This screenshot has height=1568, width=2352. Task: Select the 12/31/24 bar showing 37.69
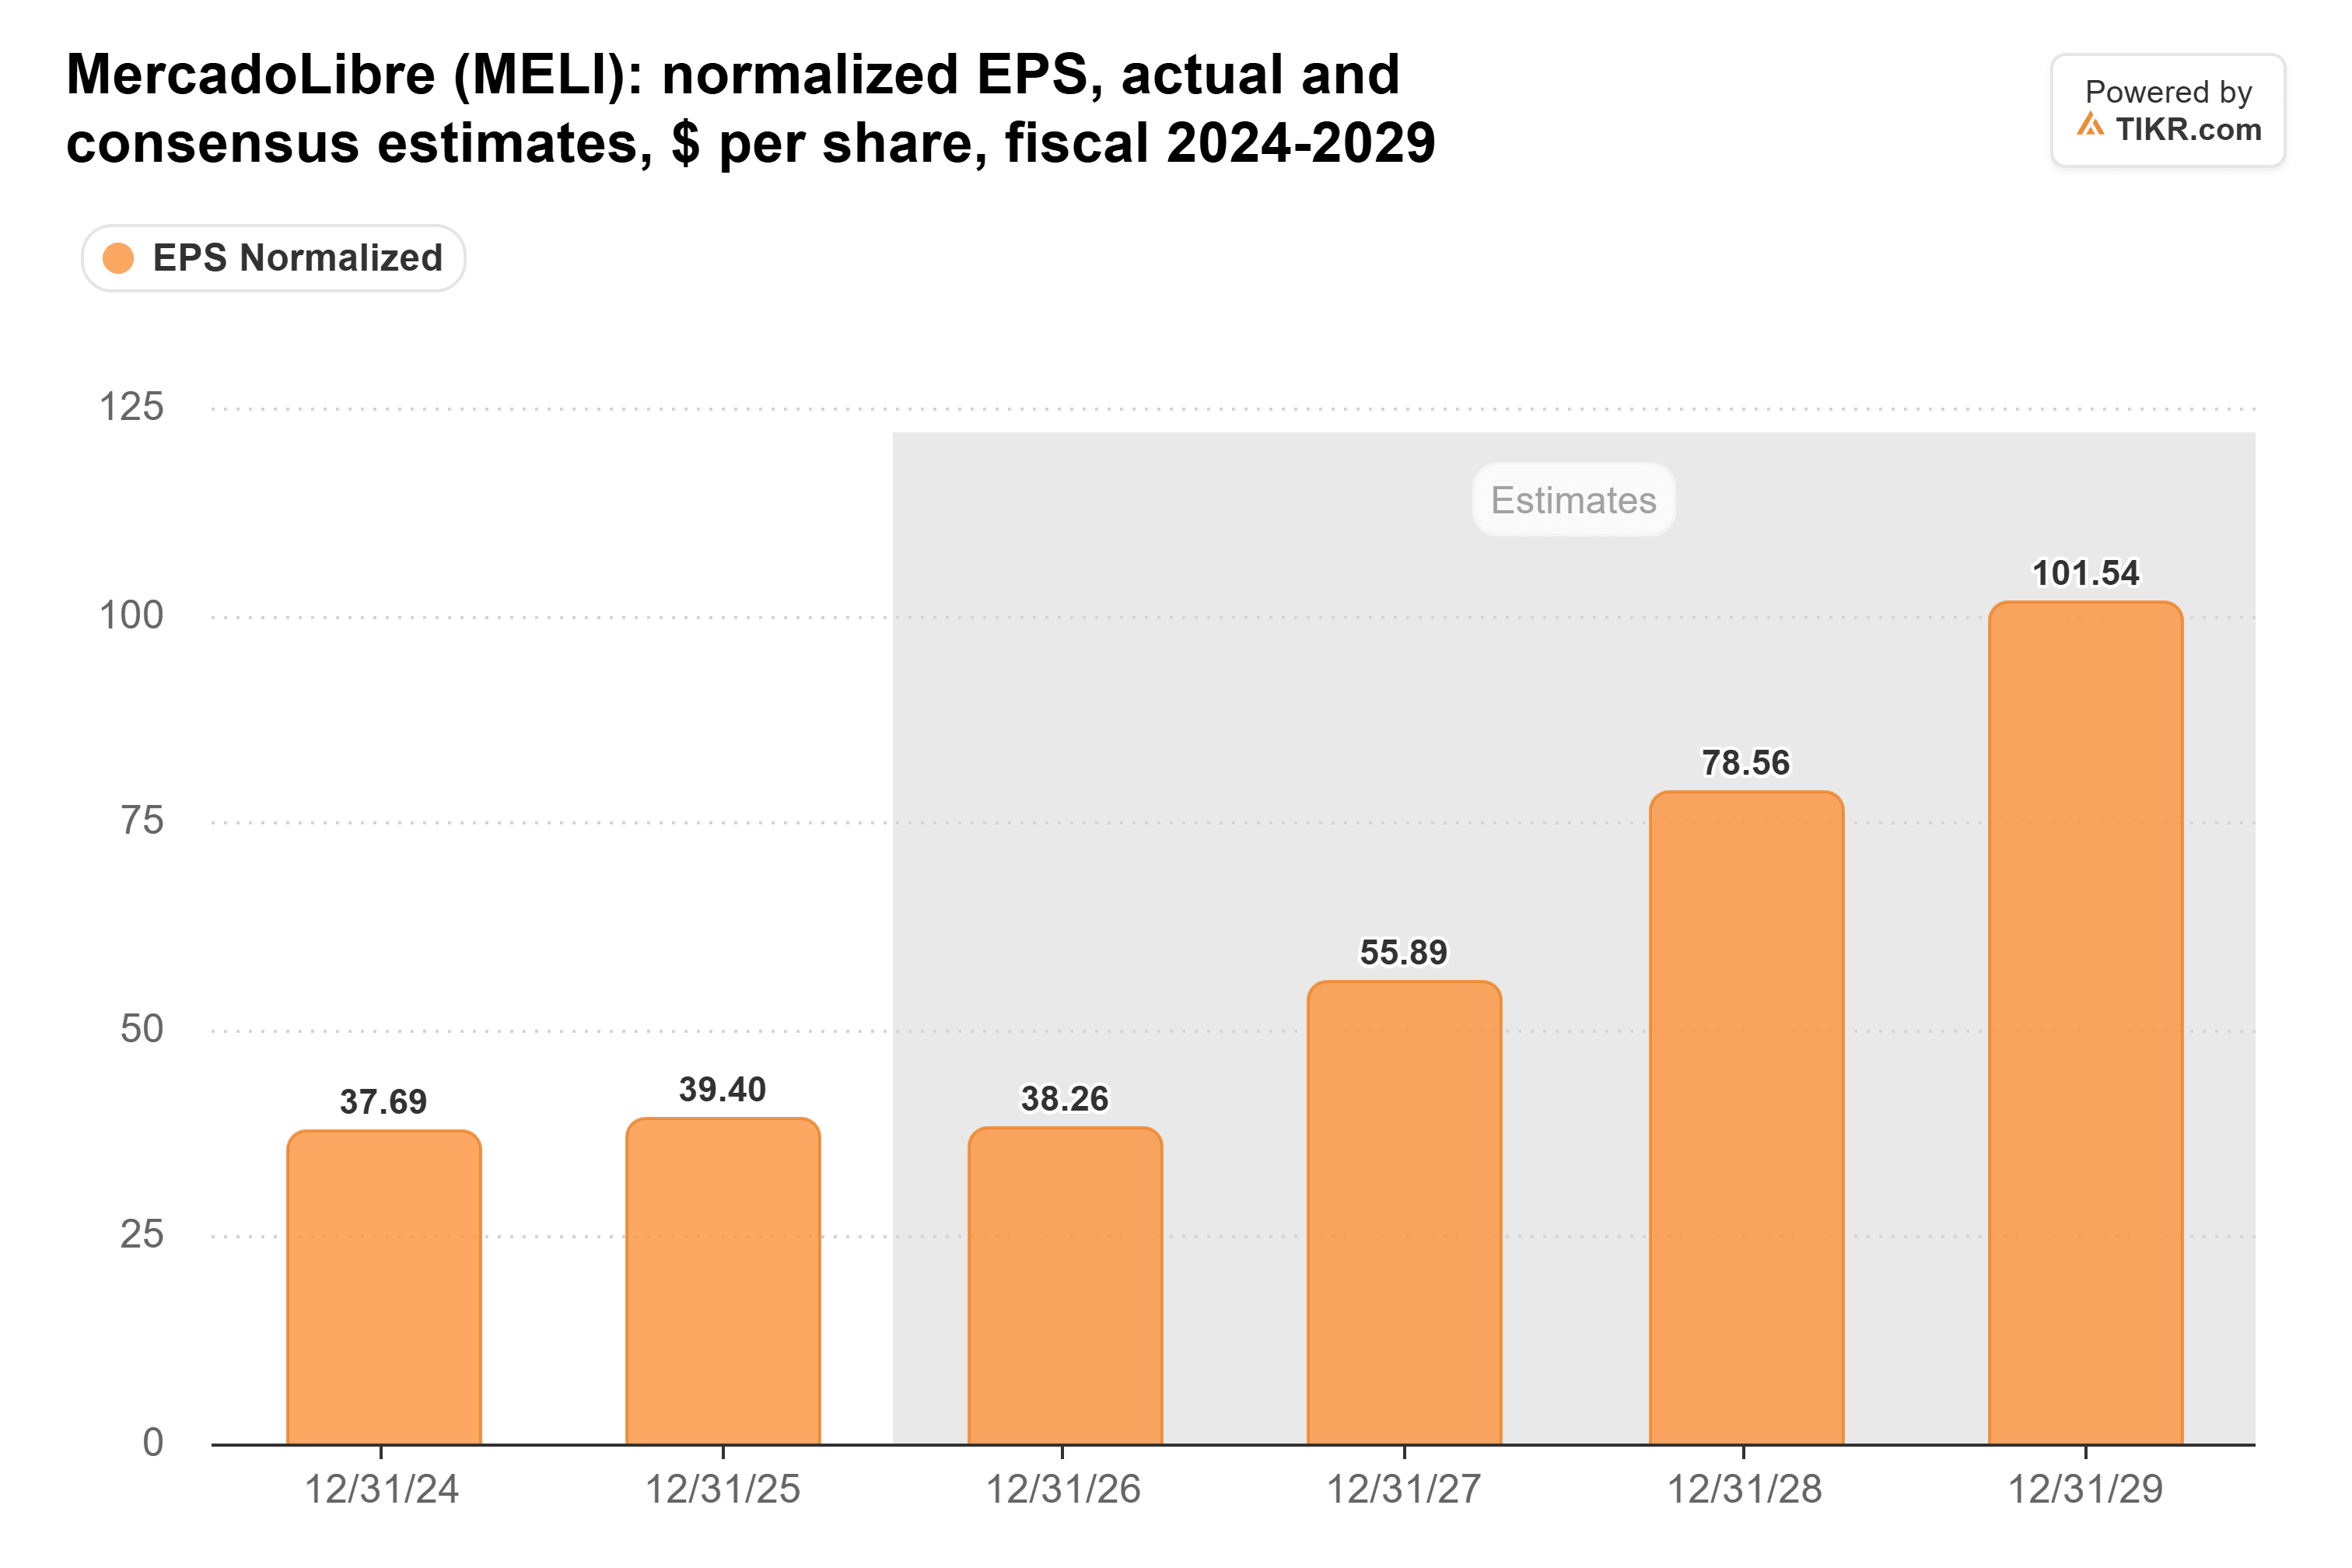click(x=384, y=1287)
